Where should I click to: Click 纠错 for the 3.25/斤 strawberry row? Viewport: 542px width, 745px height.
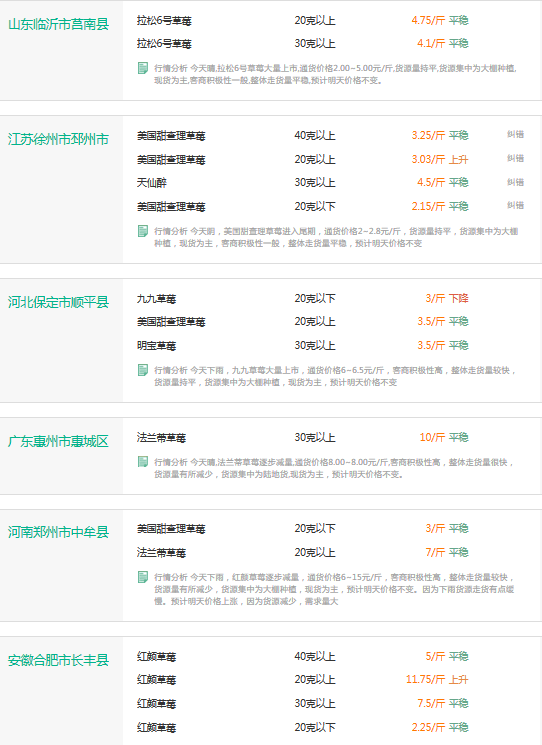(x=515, y=134)
